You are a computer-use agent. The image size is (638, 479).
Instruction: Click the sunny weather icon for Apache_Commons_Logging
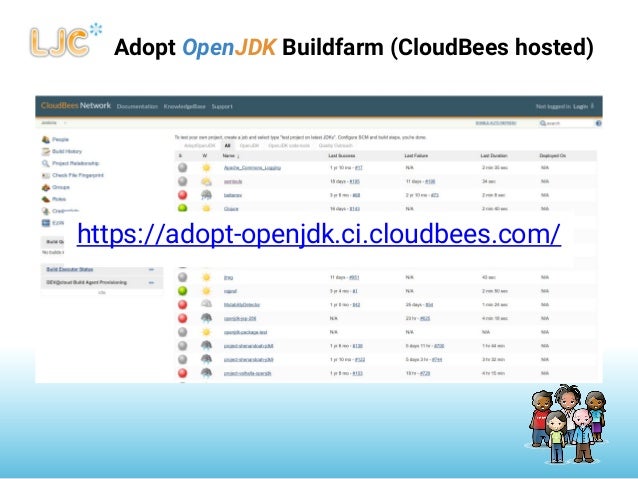pyautogui.click(x=206, y=168)
